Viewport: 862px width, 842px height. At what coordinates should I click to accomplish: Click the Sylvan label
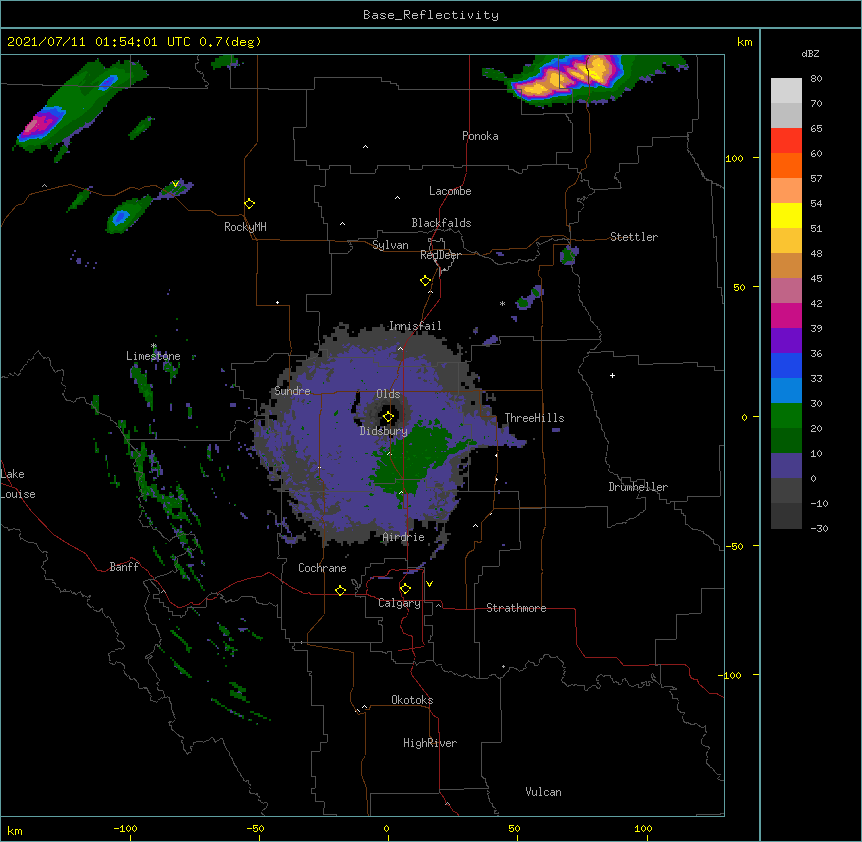pyautogui.click(x=390, y=245)
